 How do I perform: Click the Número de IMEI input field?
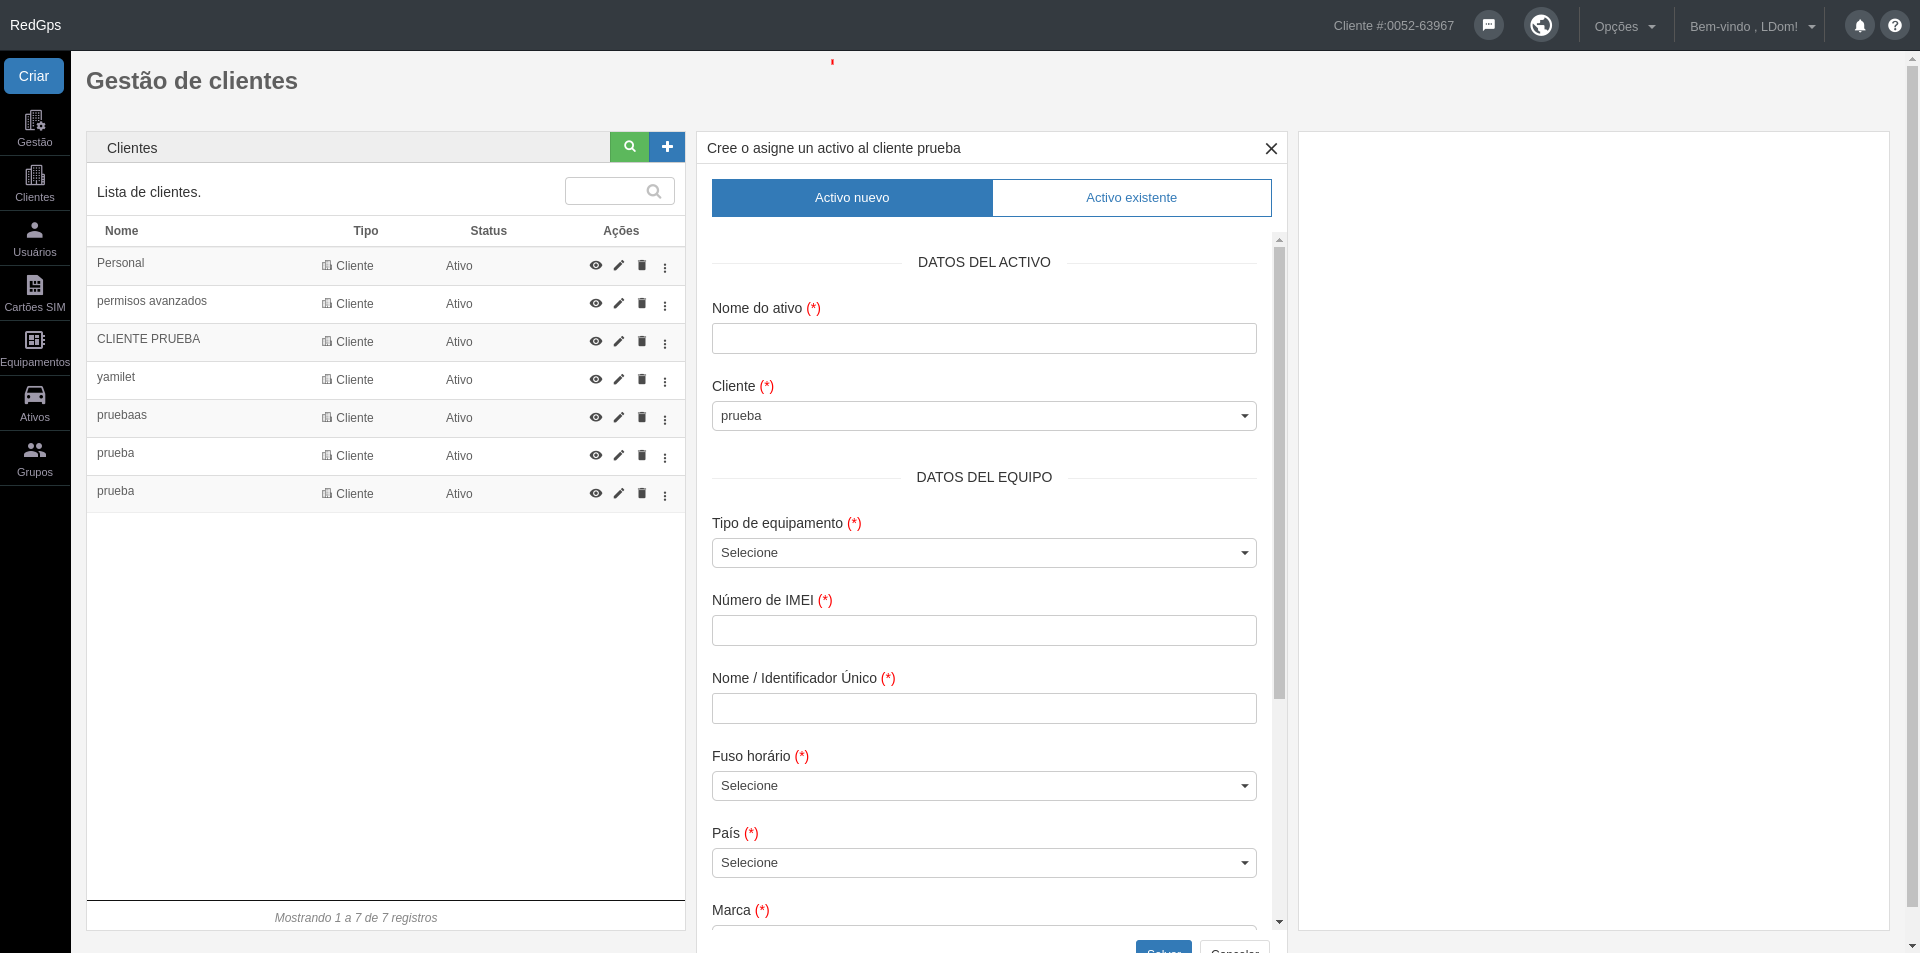coord(984,630)
